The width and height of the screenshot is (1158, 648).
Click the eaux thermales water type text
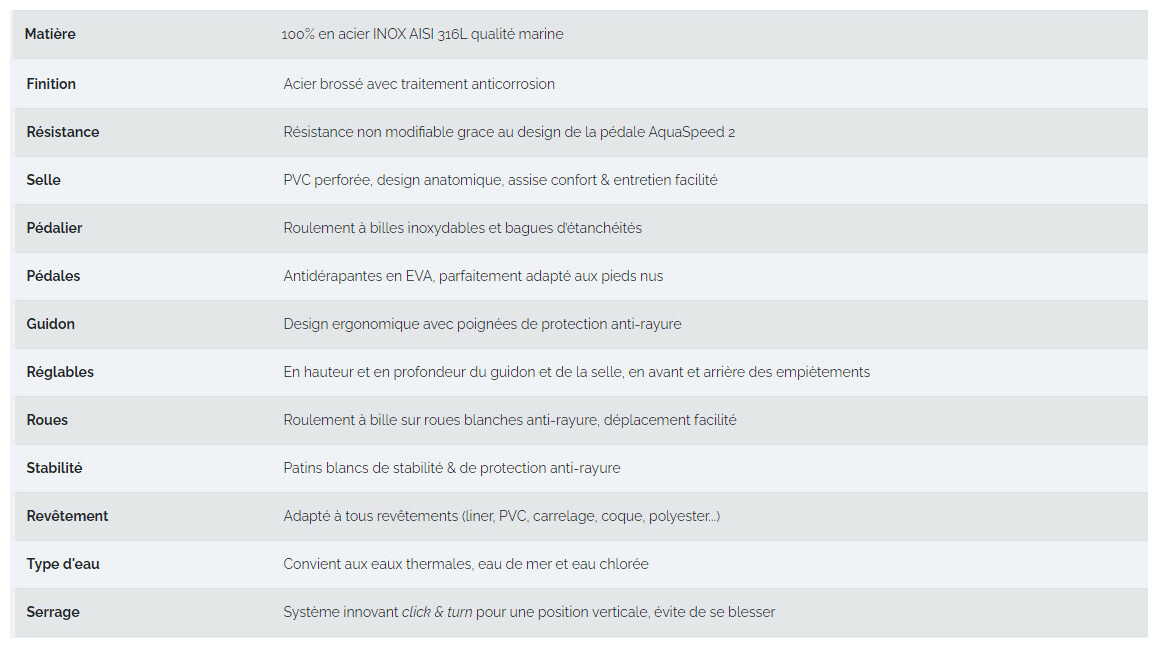click(466, 564)
